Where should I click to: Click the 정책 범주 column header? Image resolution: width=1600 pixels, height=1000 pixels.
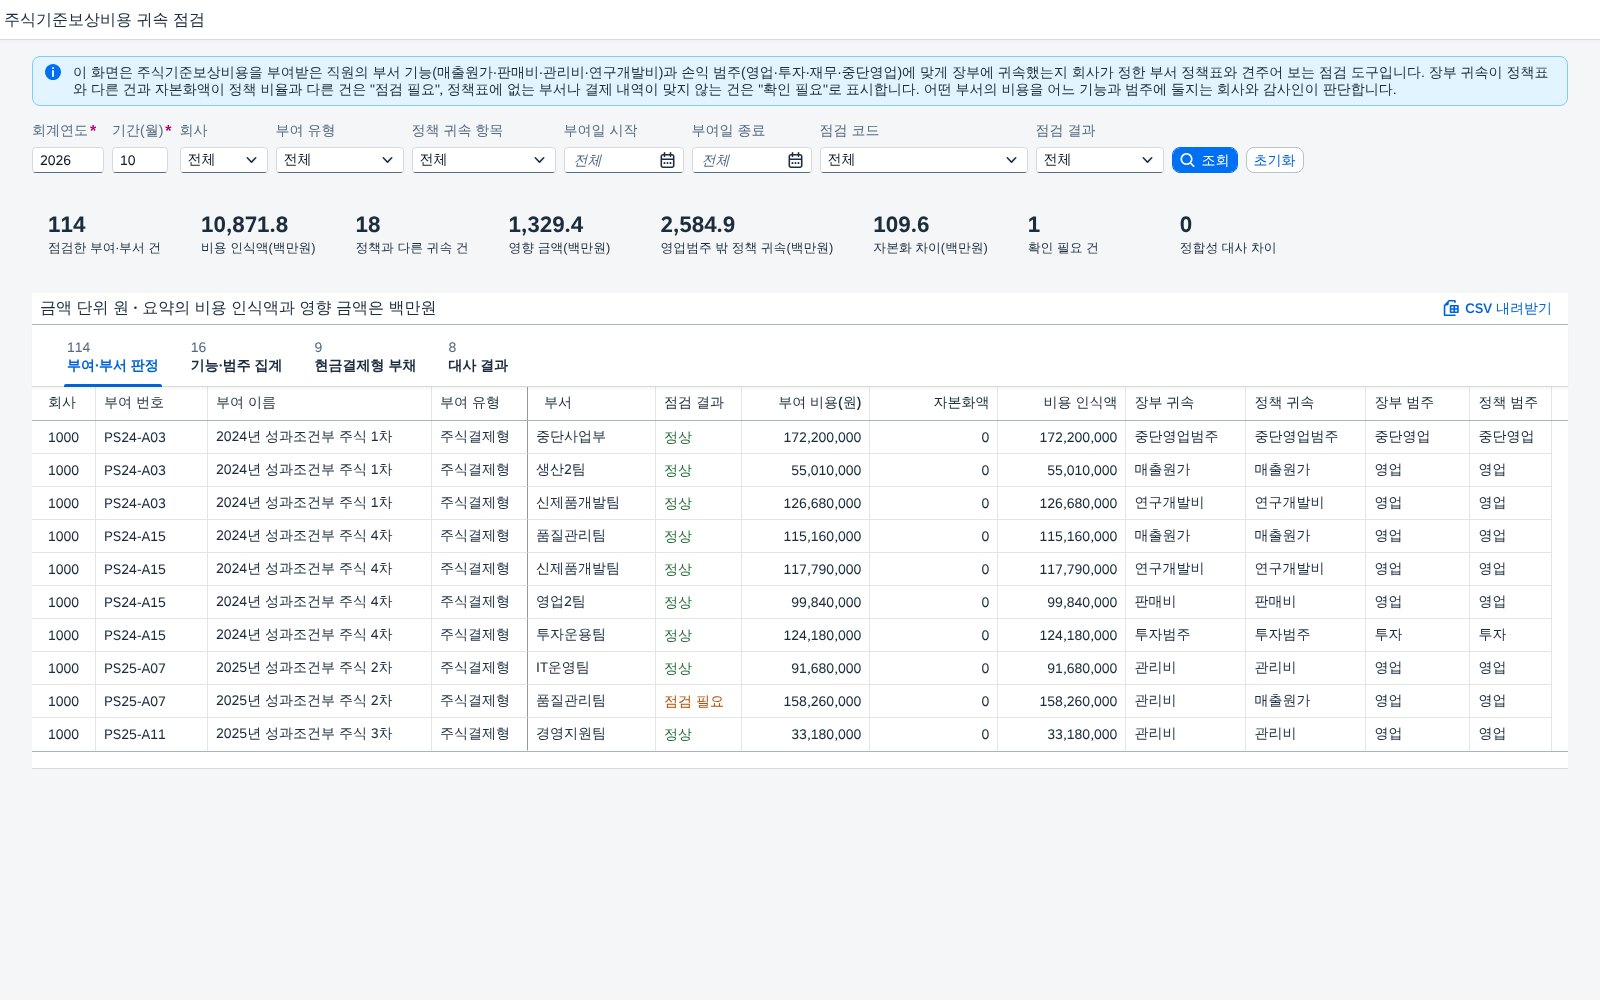1511,403
